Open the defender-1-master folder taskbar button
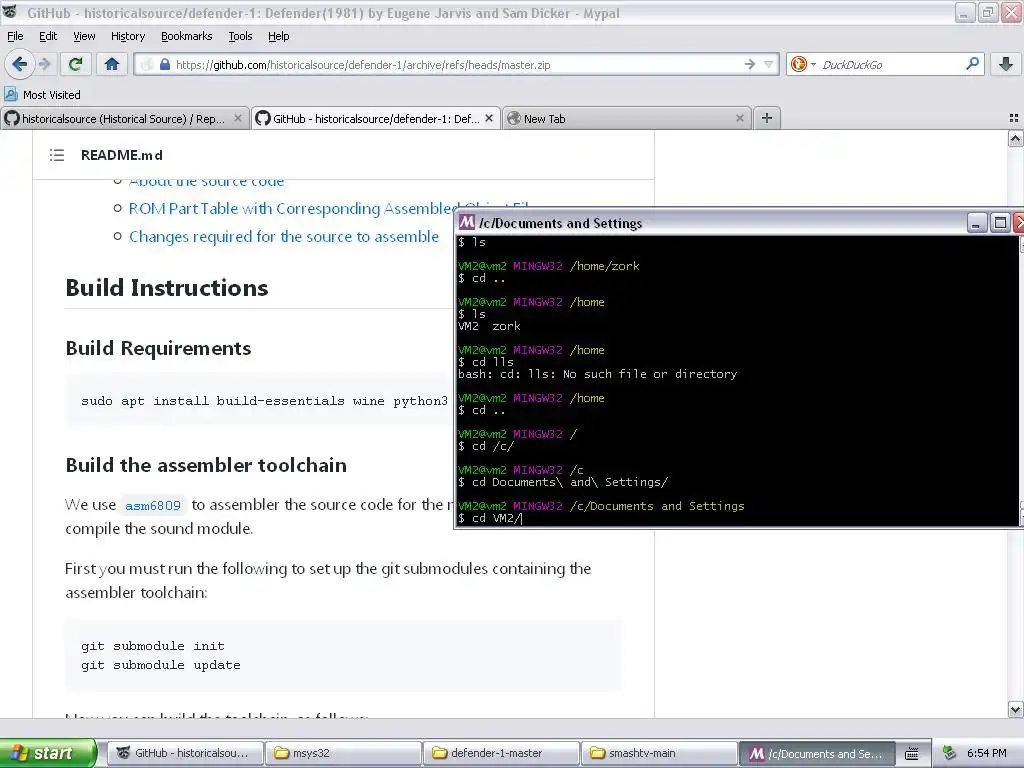The width and height of the screenshot is (1024, 768). pyautogui.click(x=501, y=753)
